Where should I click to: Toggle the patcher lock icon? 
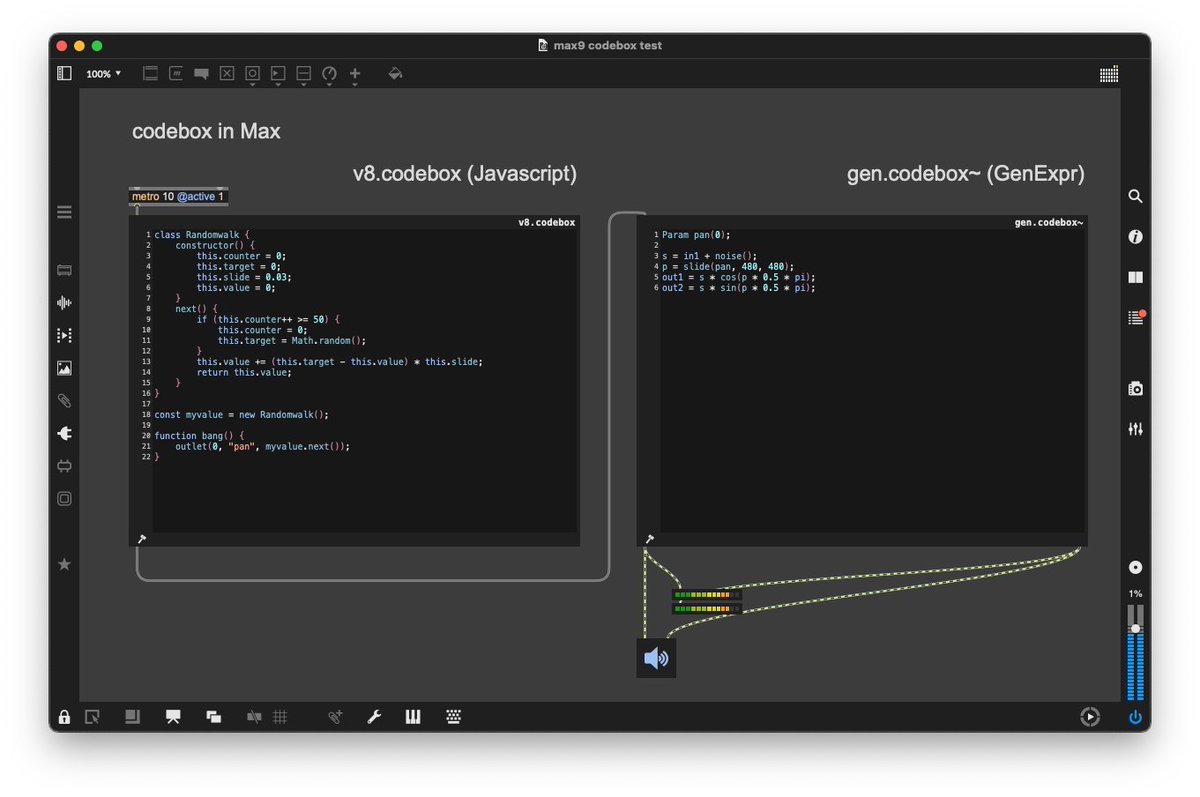64,717
